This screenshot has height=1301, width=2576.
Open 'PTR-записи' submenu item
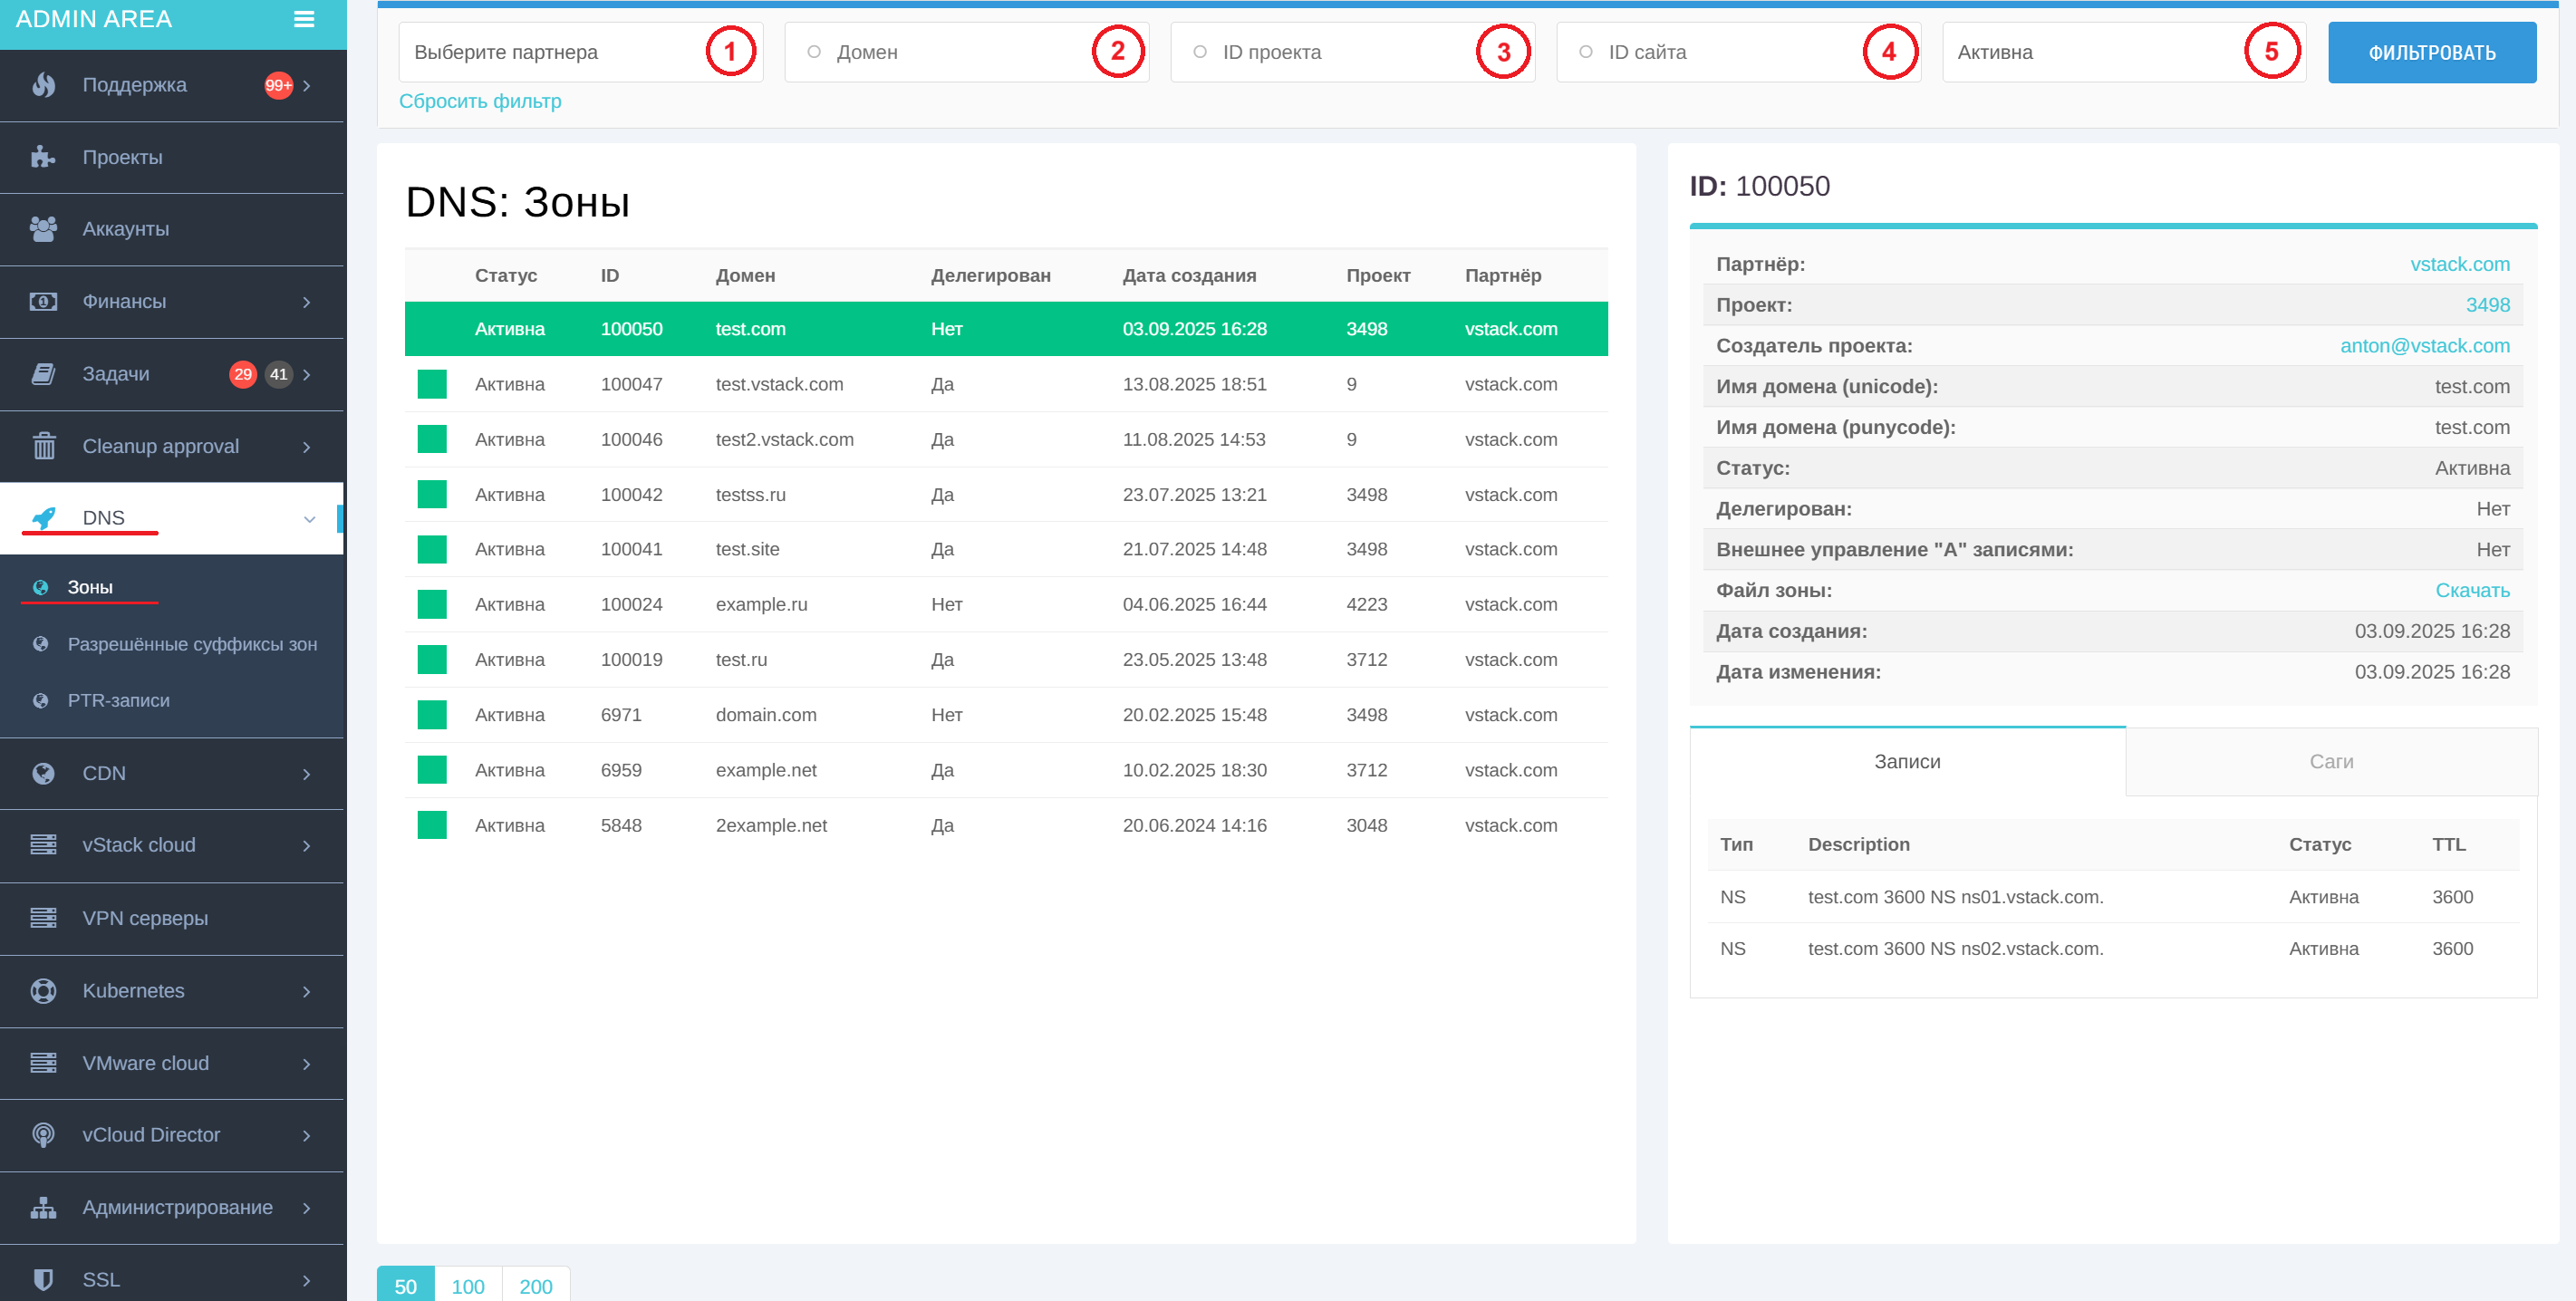(118, 700)
